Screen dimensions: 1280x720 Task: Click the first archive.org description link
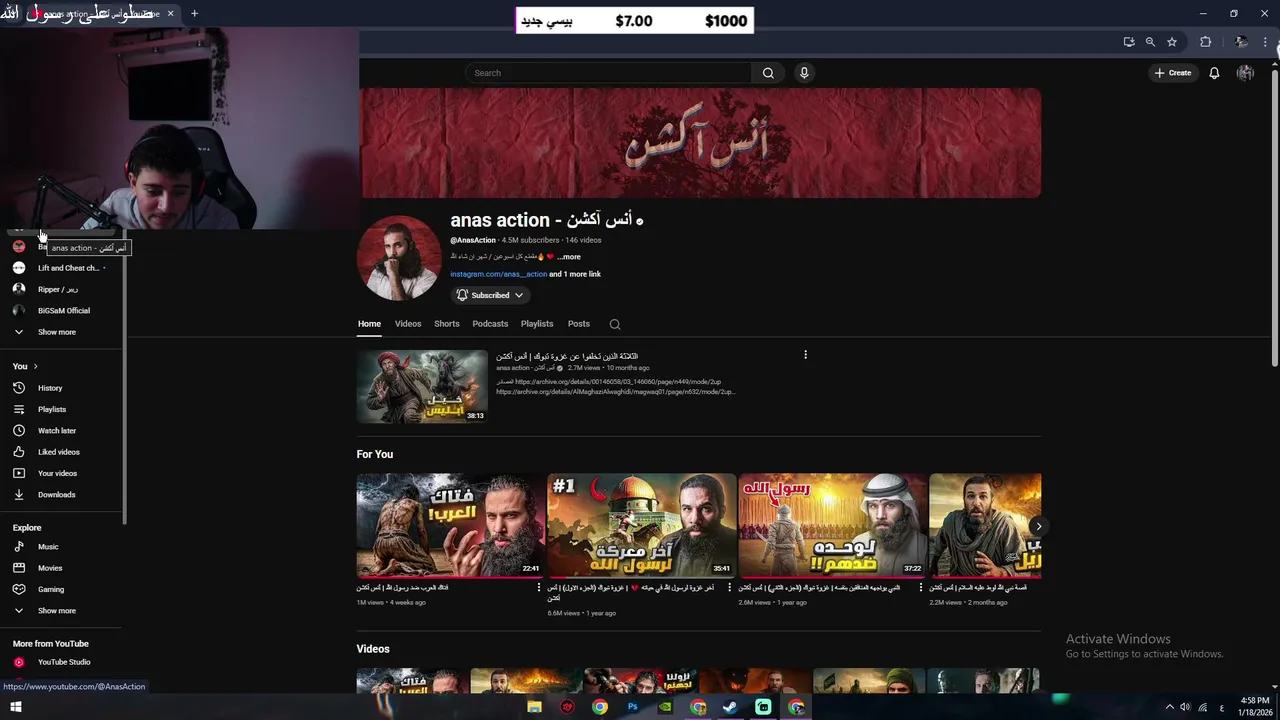pyautogui.click(x=618, y=382)
